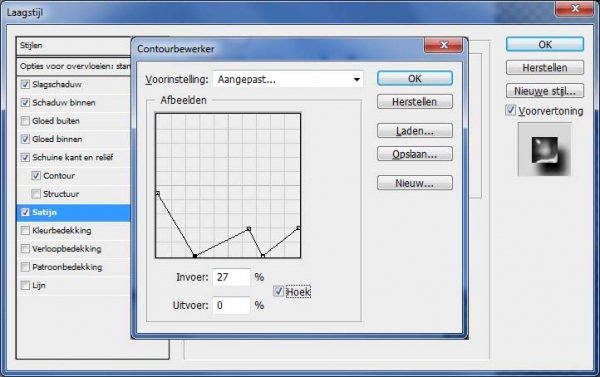Click the Laden... button

click(415, 131)
